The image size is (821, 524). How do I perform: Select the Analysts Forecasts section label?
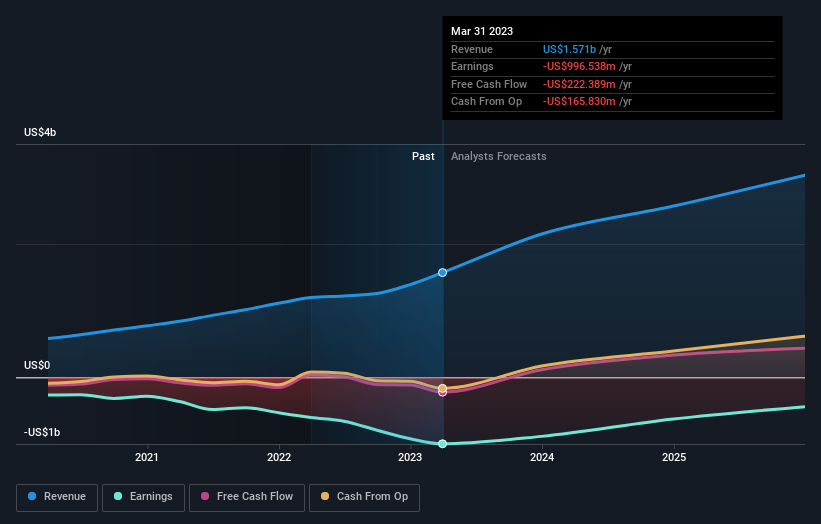pos(498,156)
